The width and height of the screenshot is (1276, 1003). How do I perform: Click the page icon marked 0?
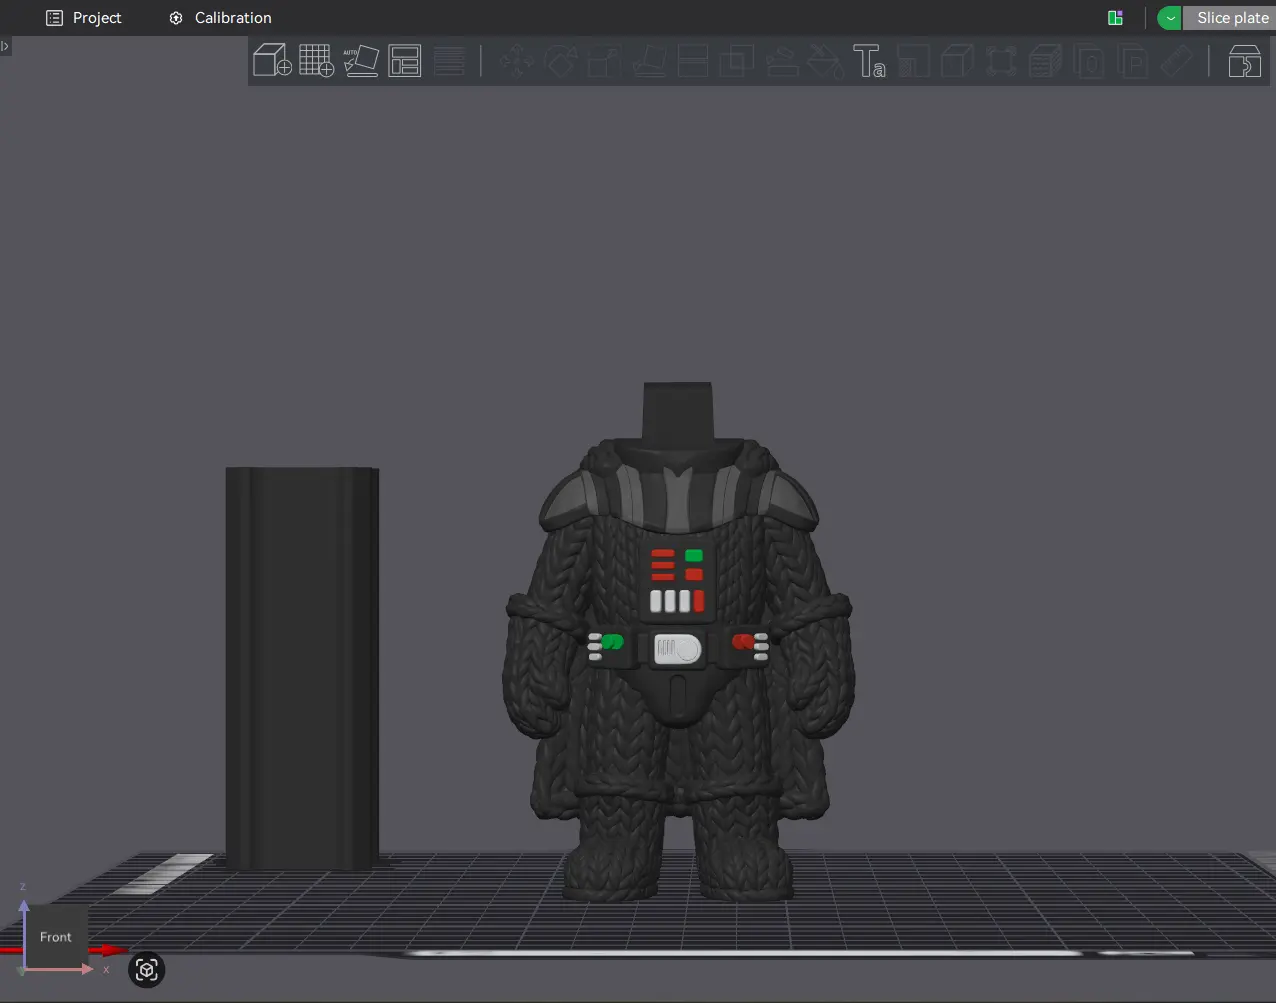[1090, 61]
